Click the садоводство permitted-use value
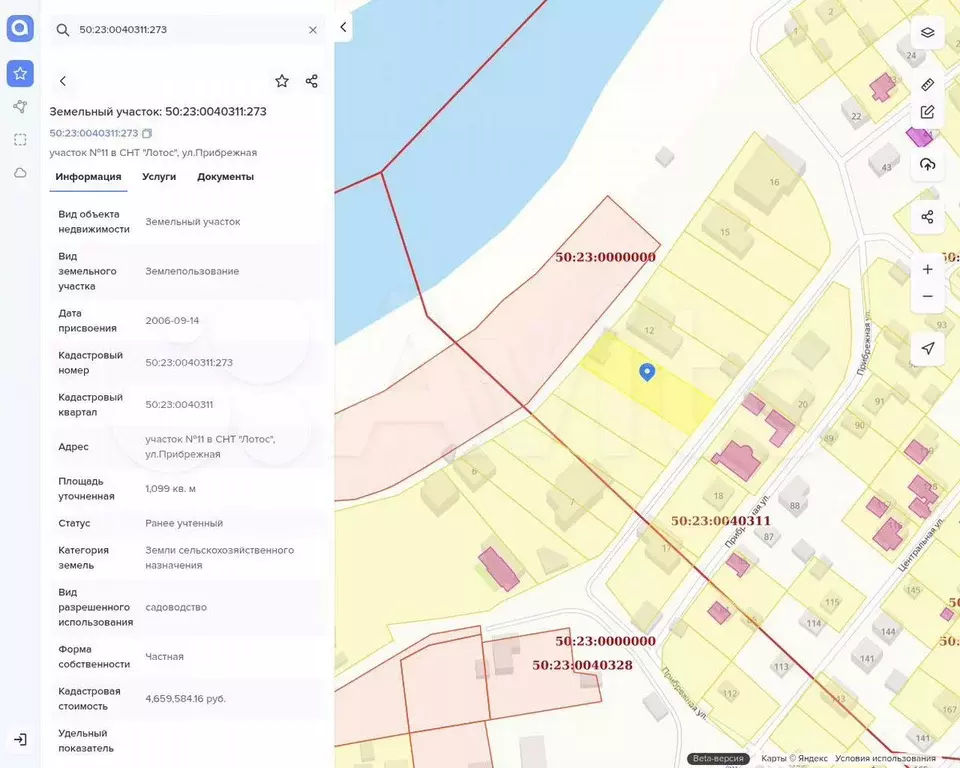 [176, 607]
